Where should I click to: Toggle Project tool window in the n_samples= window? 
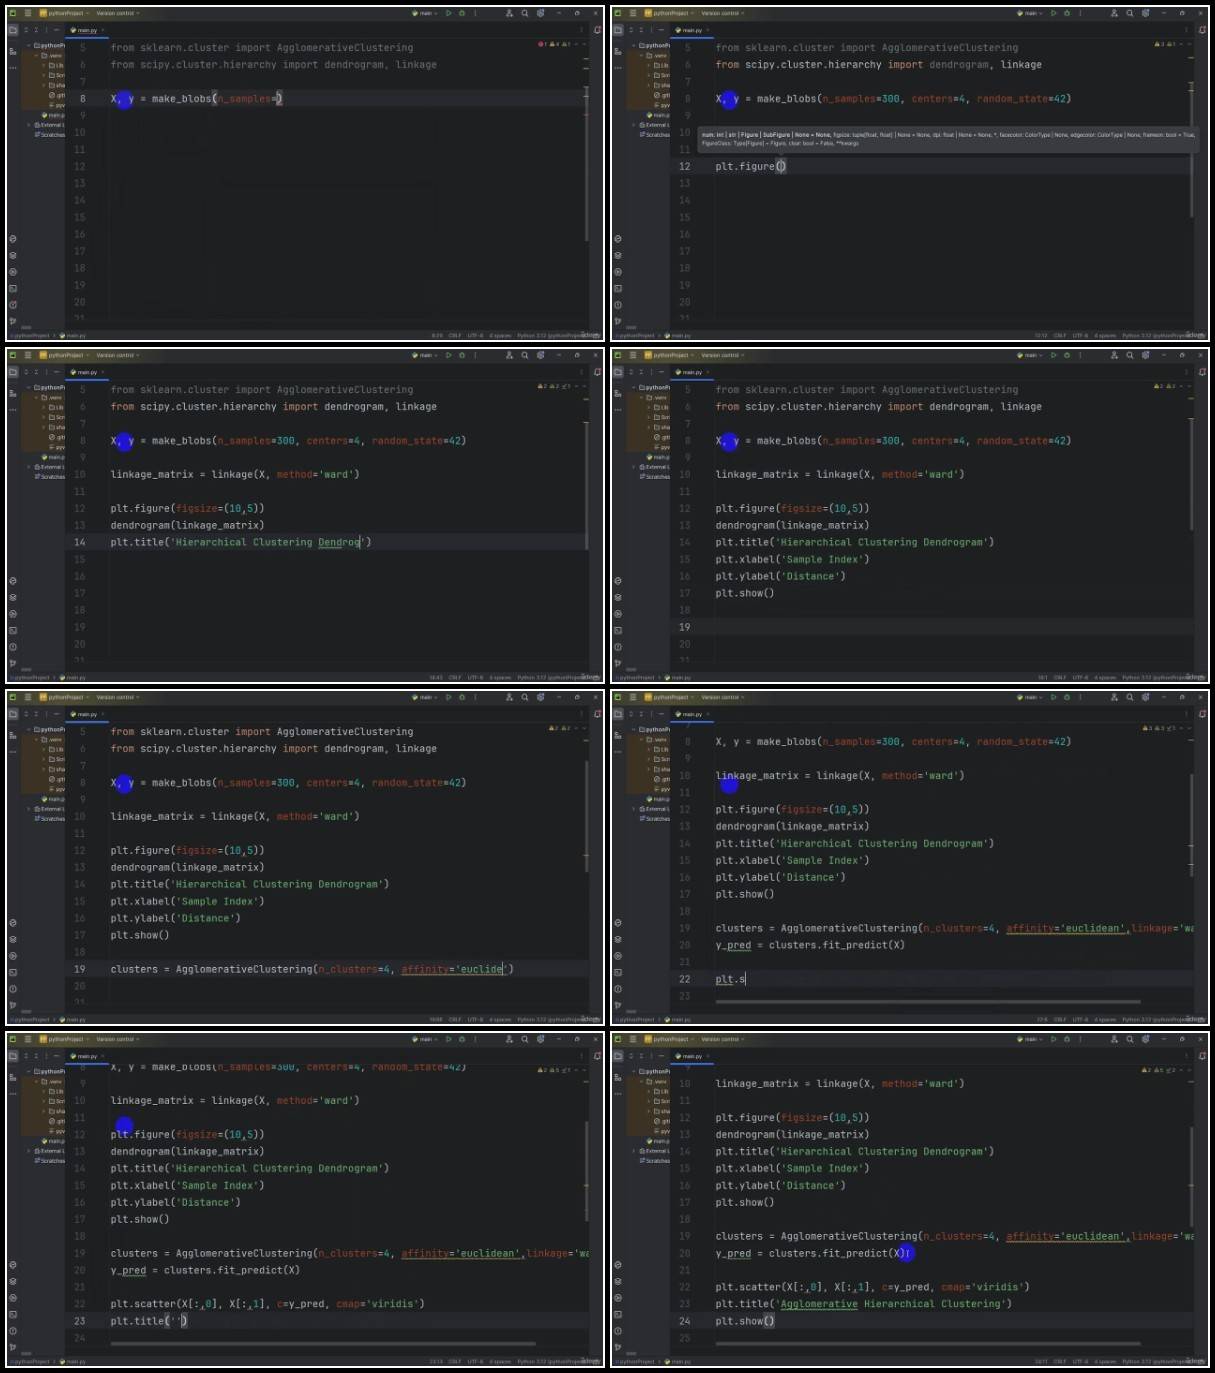(x=13, y=31)
